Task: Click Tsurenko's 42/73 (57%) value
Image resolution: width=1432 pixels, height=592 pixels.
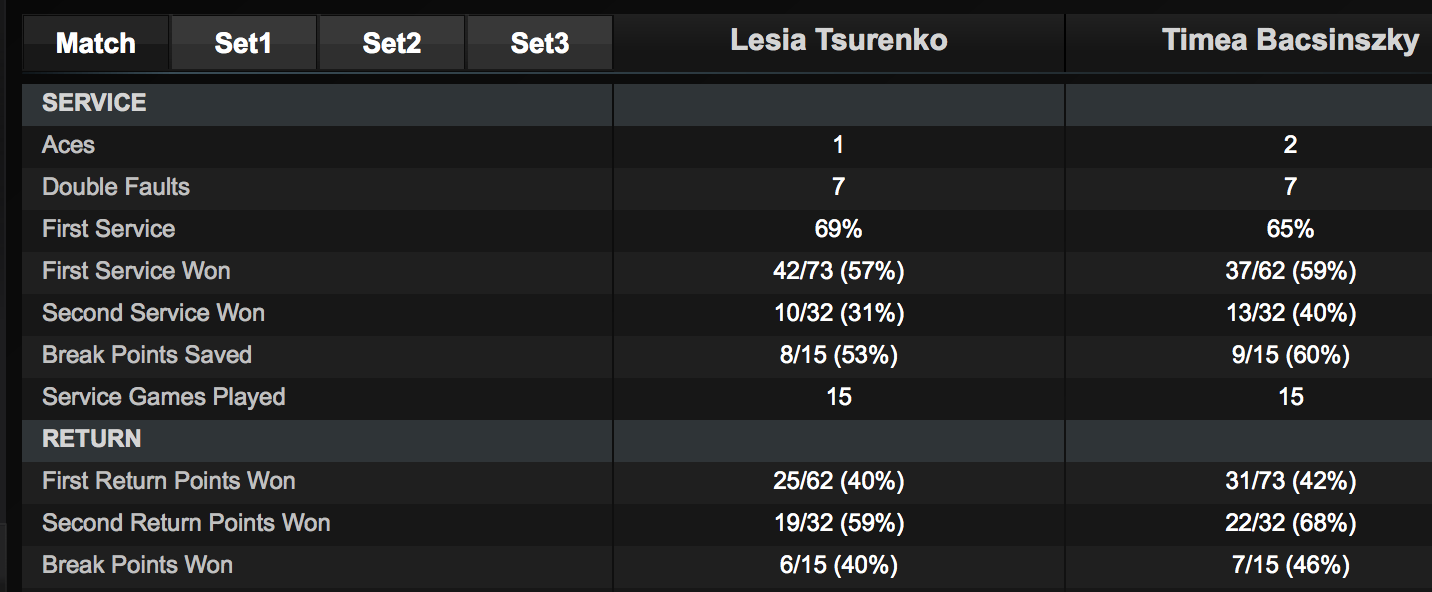Action: click(838, 271)
